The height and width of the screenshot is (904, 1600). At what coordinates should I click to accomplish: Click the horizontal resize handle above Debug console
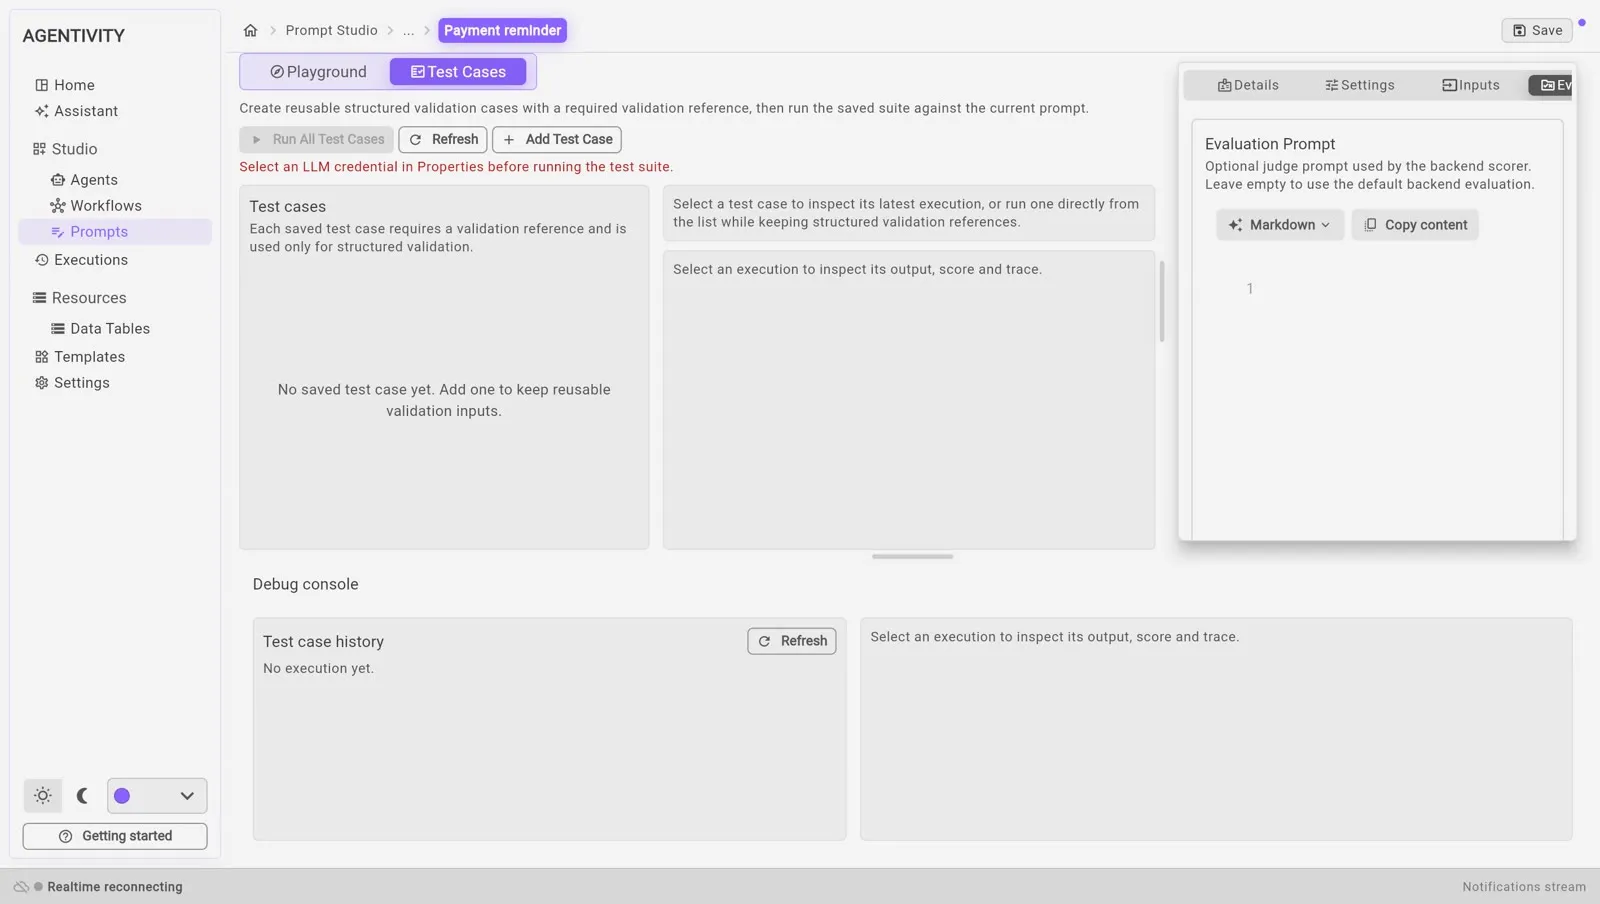click(x=912, y=557)
